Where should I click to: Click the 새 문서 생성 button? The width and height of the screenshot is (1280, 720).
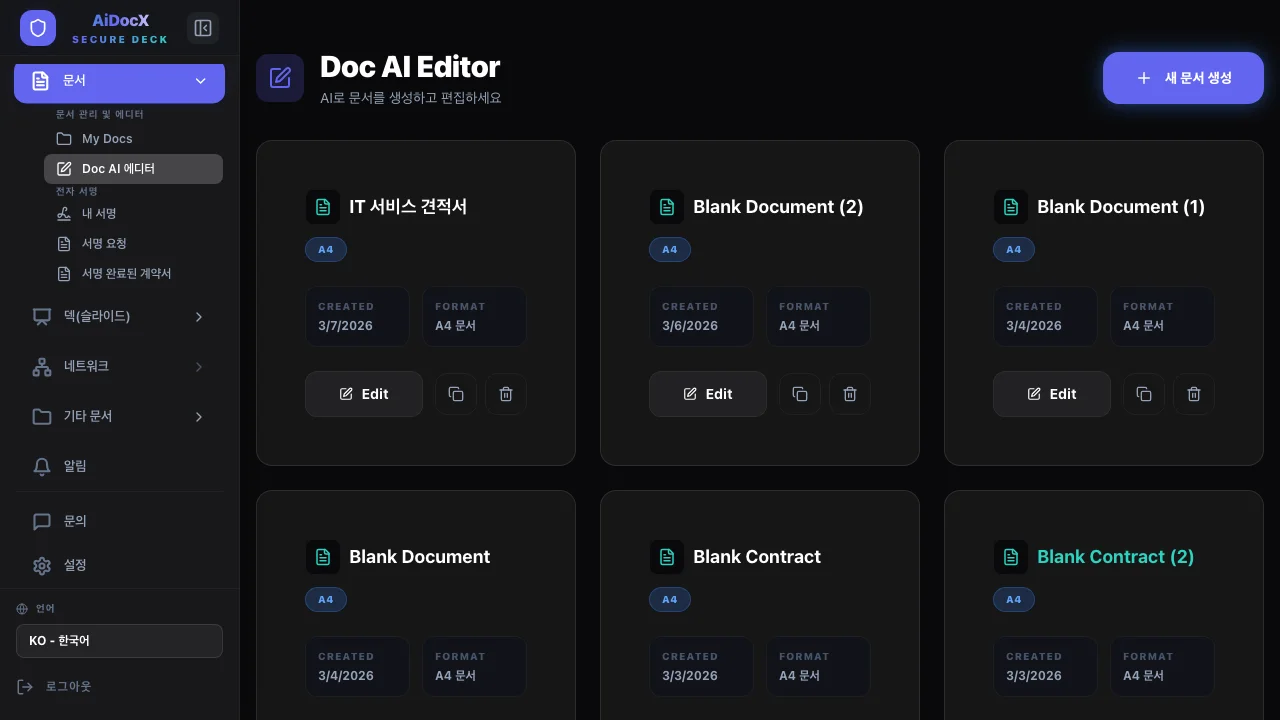[x=1183, y=78]
